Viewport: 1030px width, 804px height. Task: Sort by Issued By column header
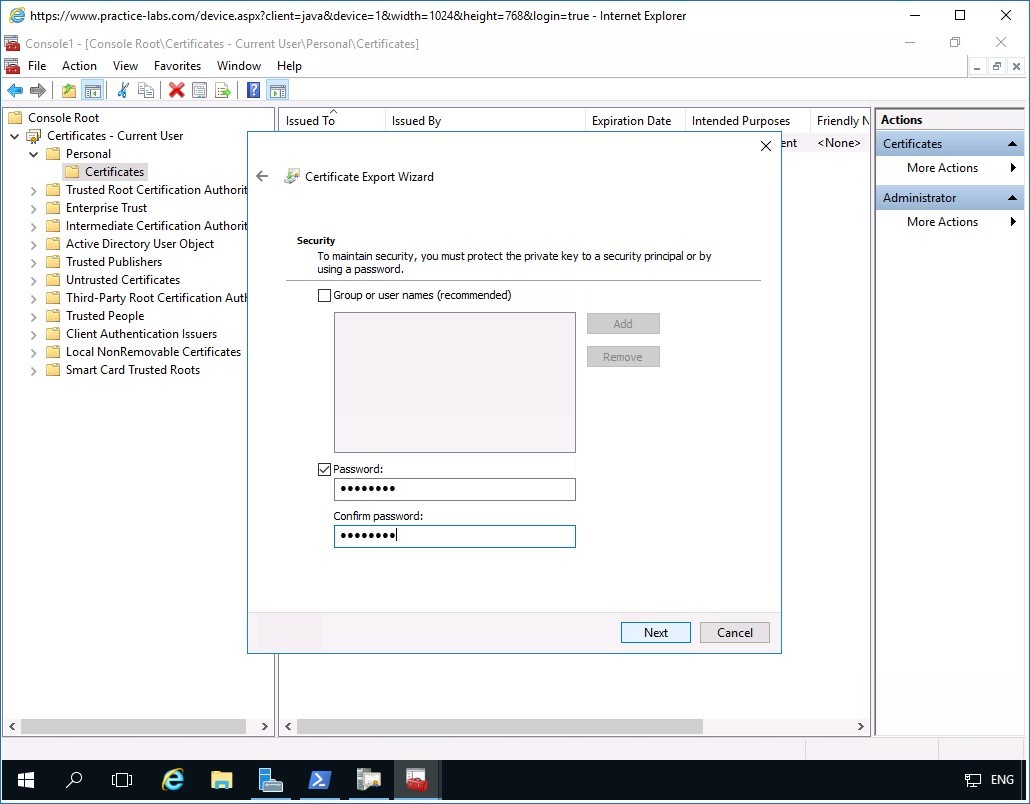[x=485, y=121]
